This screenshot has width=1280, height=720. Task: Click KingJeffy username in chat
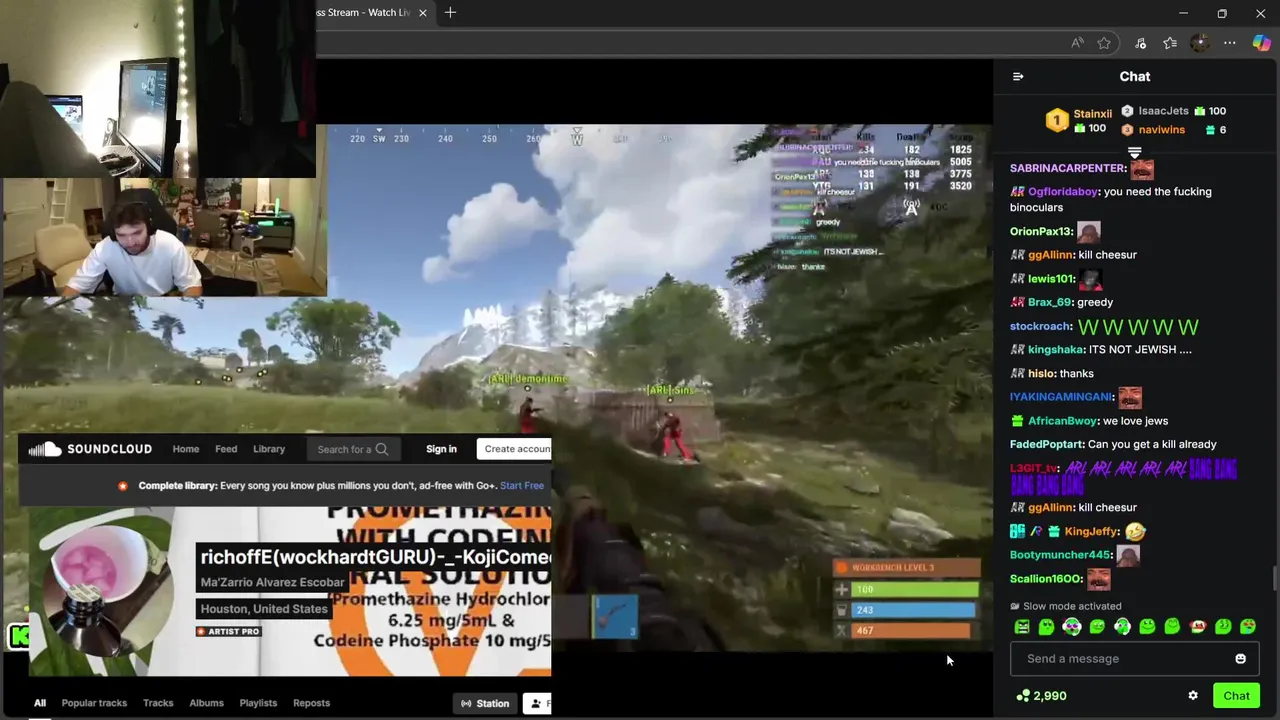click(1091, 532)
